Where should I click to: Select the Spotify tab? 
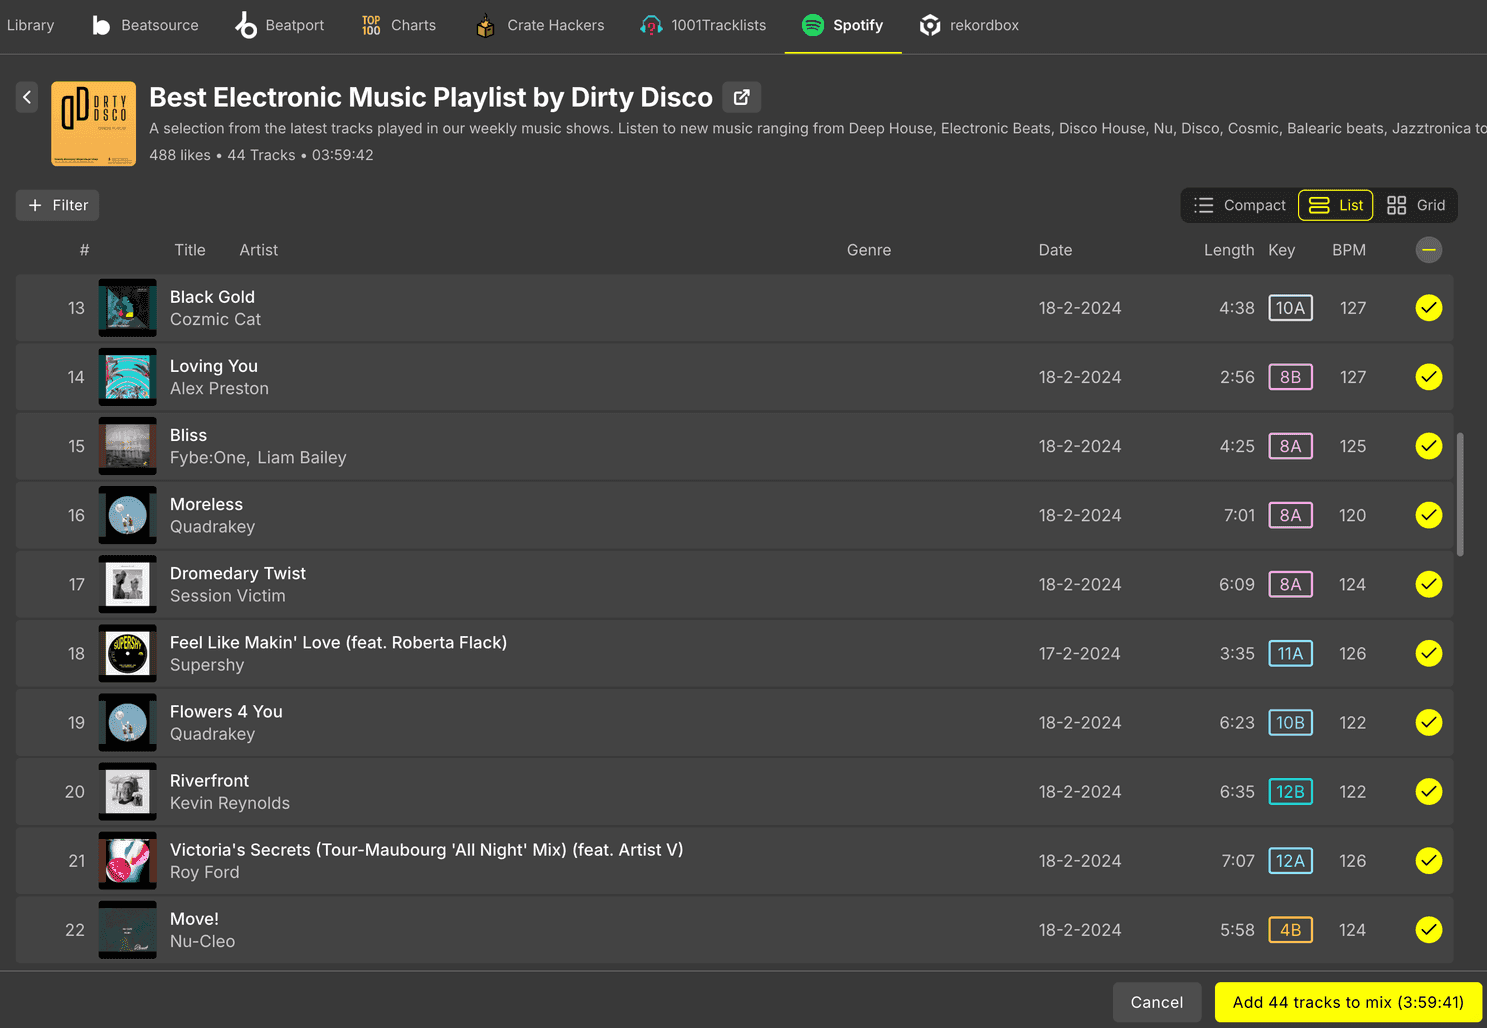[x=843, y=25]
